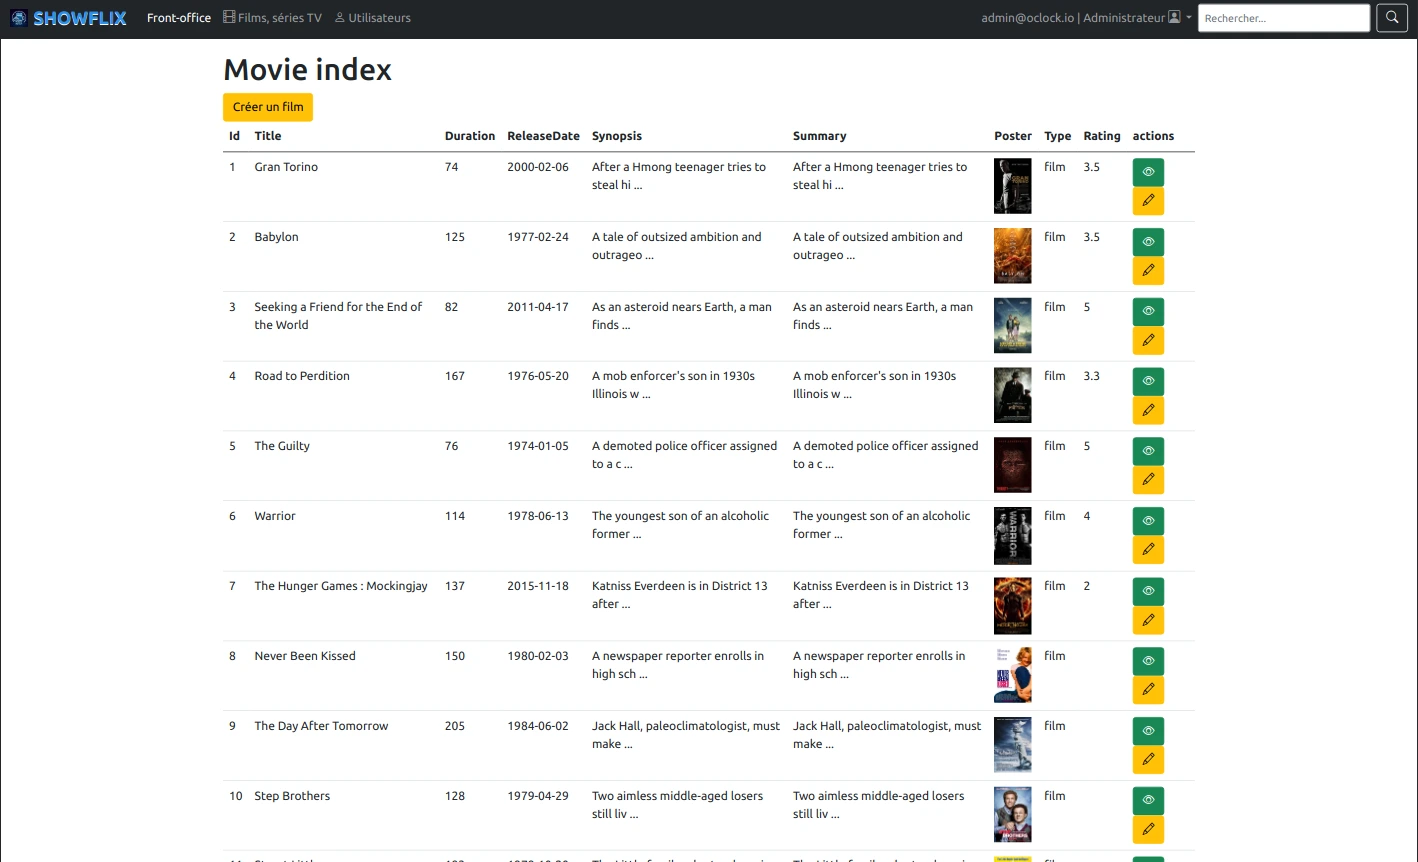The width and height of the screenshot is (1418, 862).
Task: View The Guilty using the eye button
Action: [x=1148, y=451]
